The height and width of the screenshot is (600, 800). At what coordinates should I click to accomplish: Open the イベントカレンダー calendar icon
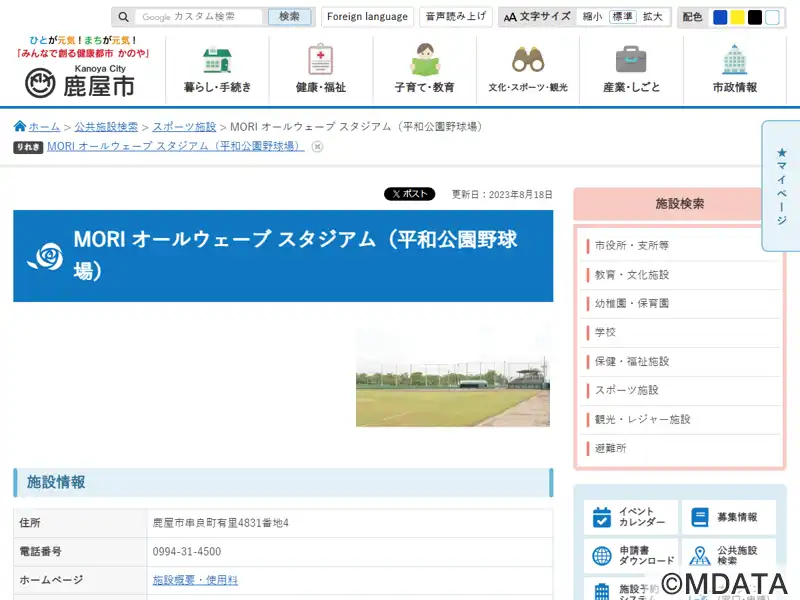click(602, 517)
